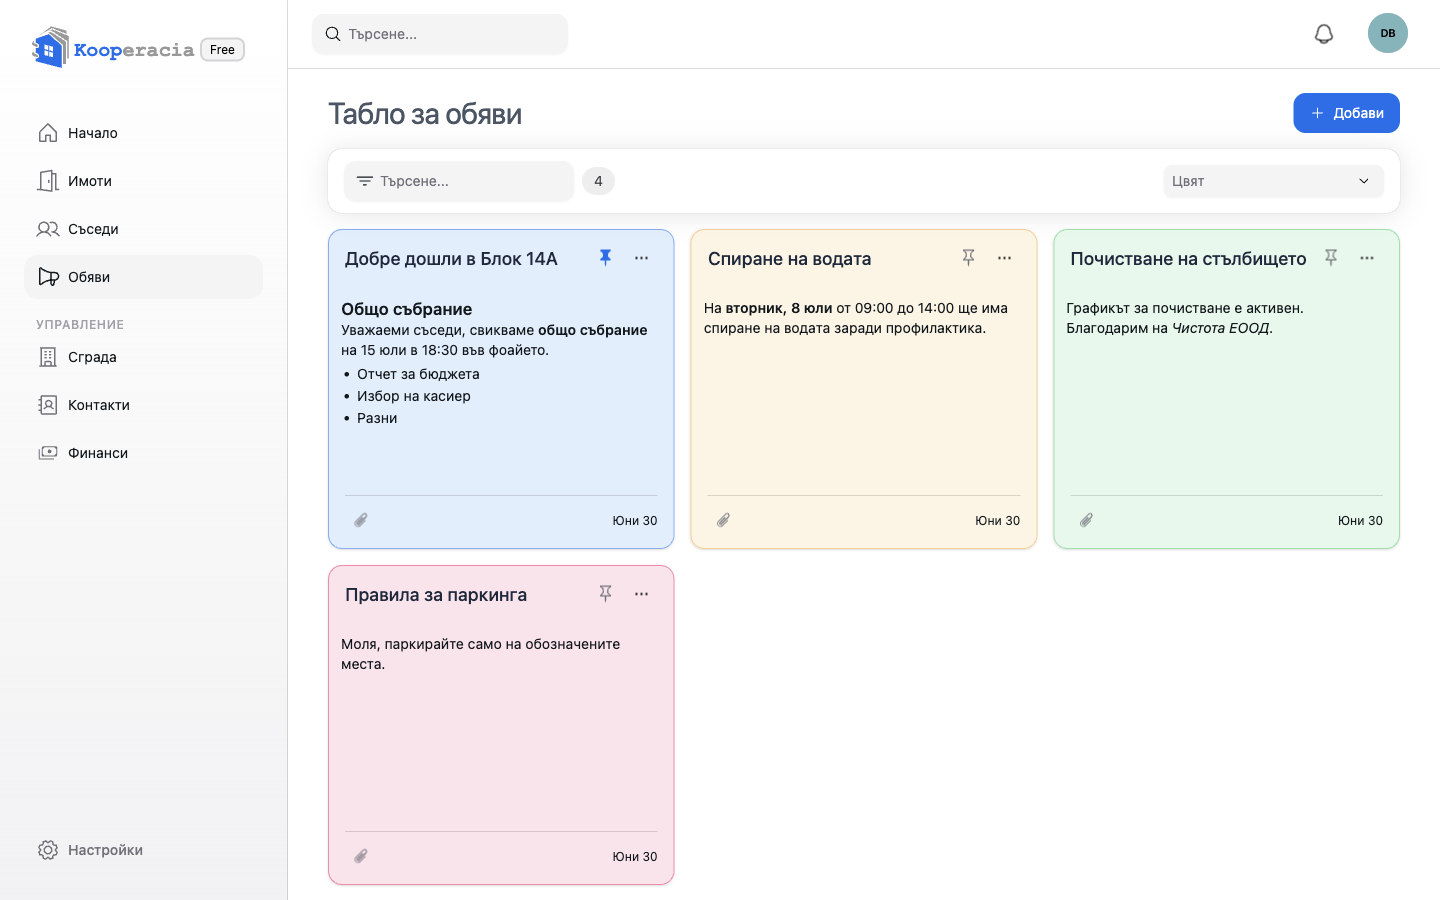Open the 'Спиране на водата' note title
The height and width of the screenshot is (900, 1440).
[x=789, y=259]
